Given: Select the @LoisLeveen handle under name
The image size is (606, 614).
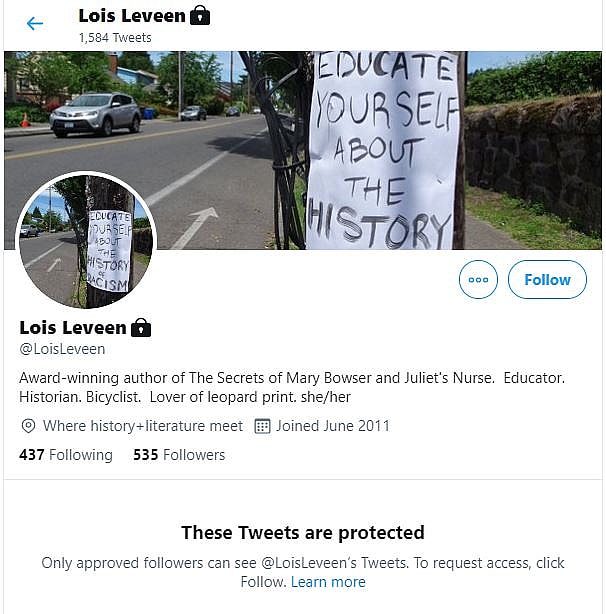Looking at the screenshot, I should point(62,349).
